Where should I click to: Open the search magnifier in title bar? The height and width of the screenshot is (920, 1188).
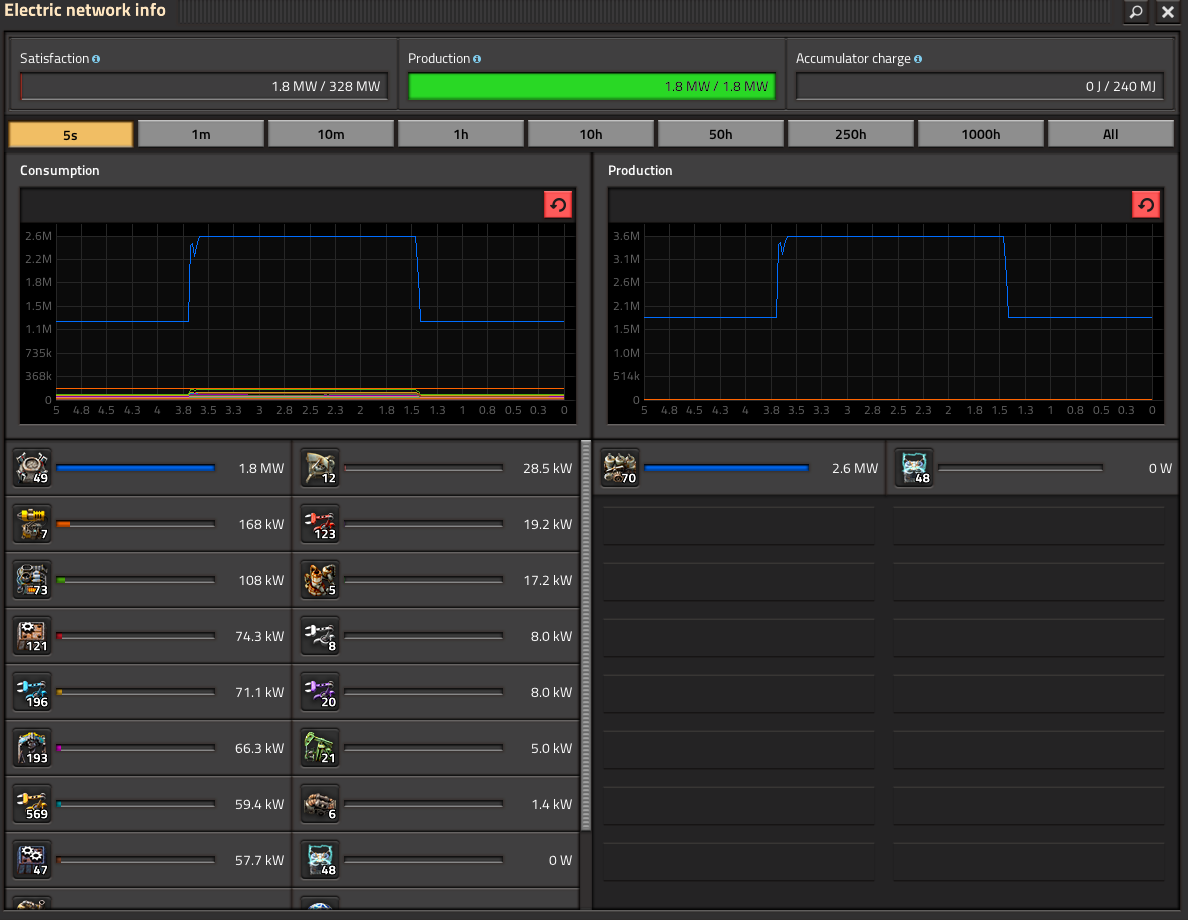click(x=1136, y=11)
